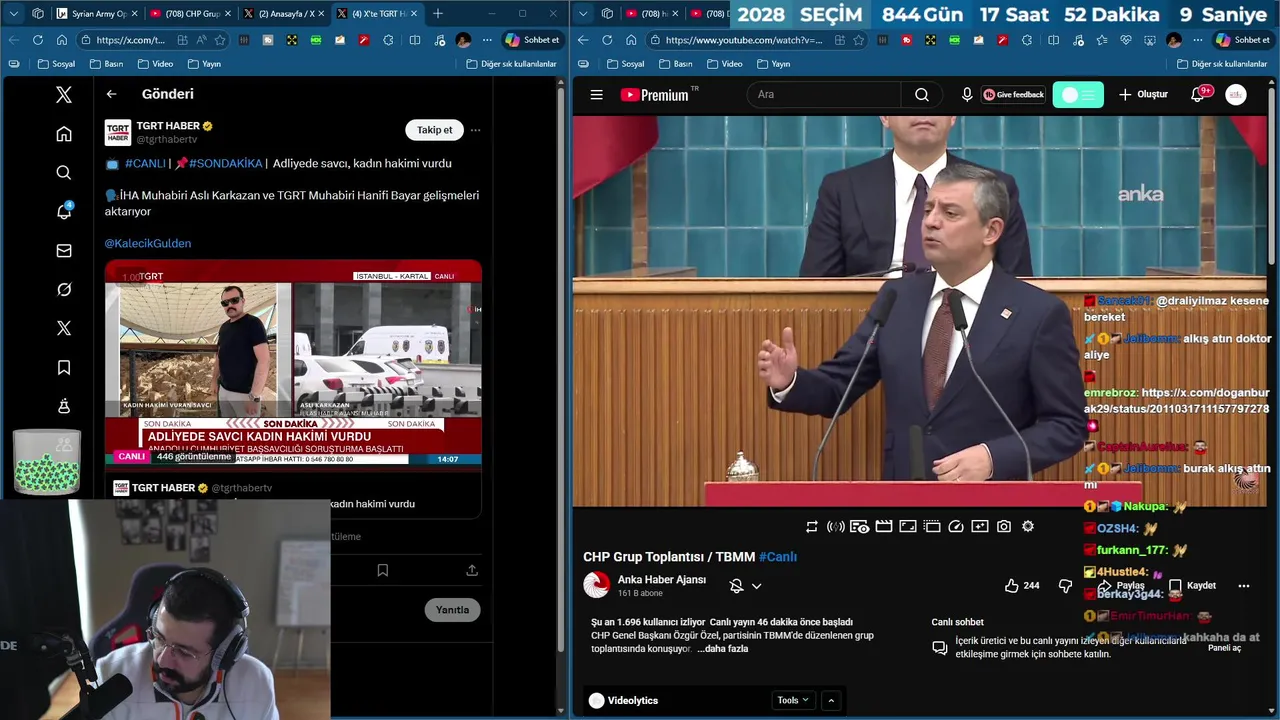Open the playback speed gauge icon below video
Viewport: 1280px width, 720px height.
[956, 527]
